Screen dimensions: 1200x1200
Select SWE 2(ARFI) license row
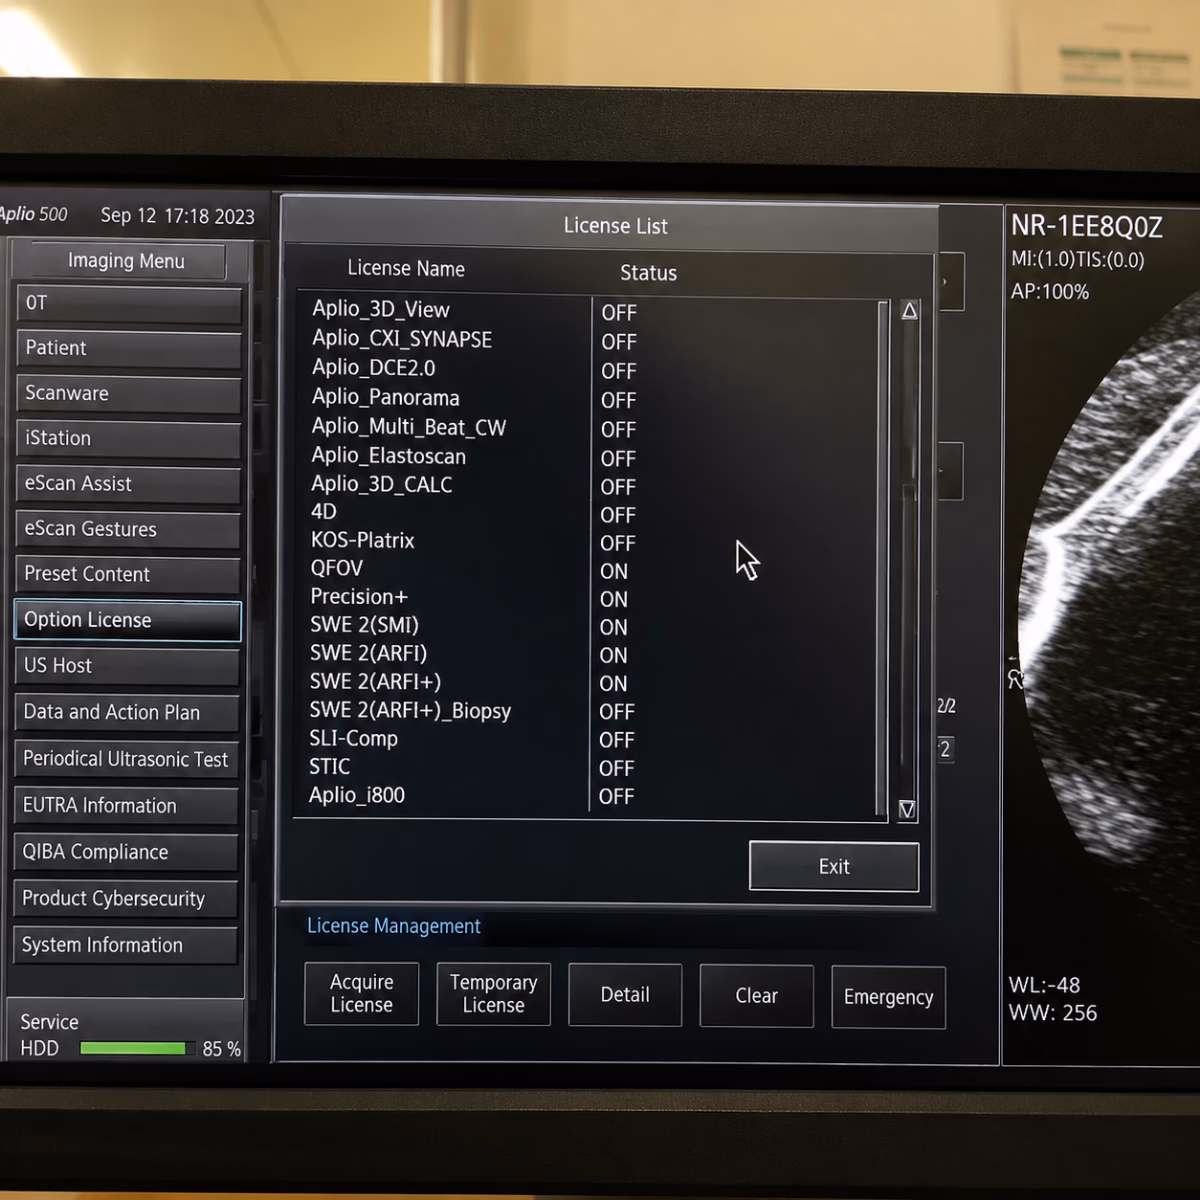[x=591, y=653]
